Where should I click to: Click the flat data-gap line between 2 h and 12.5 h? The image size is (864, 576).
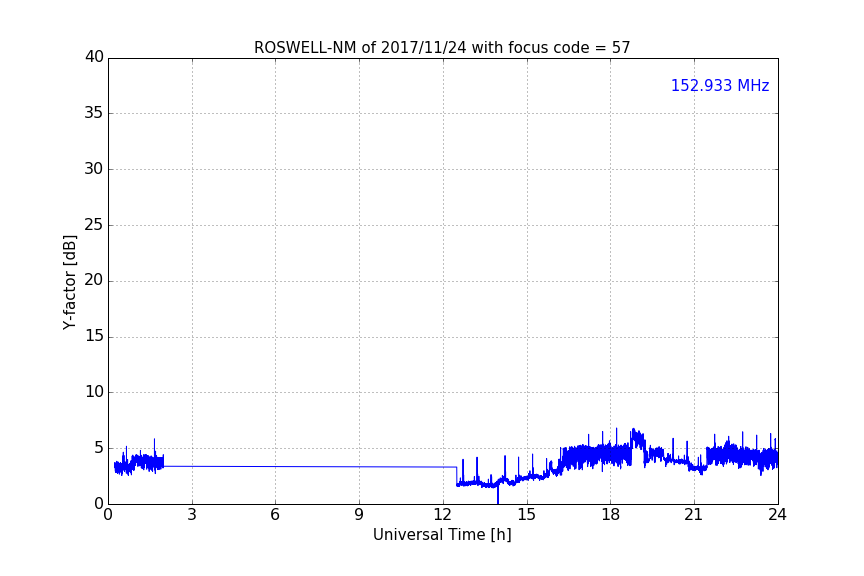[310, 467]
